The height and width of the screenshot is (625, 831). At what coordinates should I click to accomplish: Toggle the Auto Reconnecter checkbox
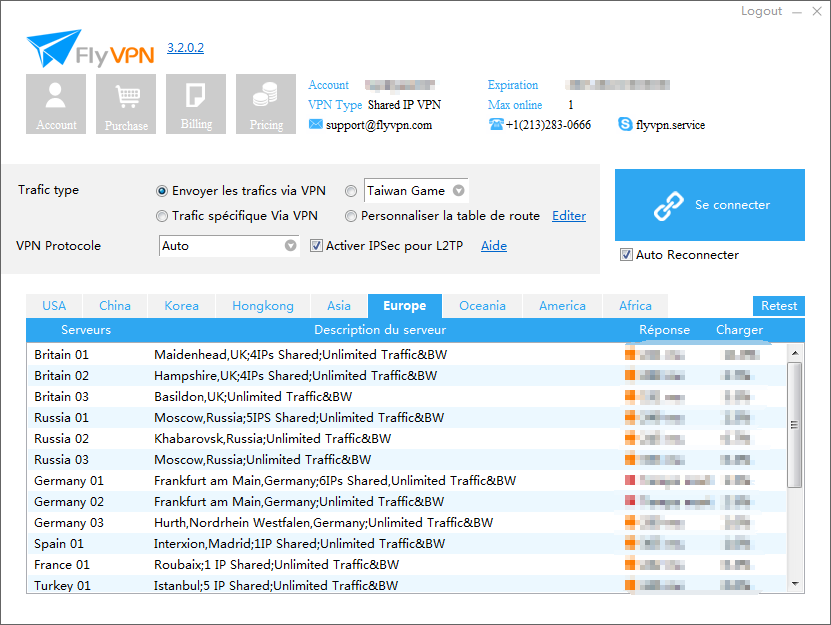tap(626, 254)
